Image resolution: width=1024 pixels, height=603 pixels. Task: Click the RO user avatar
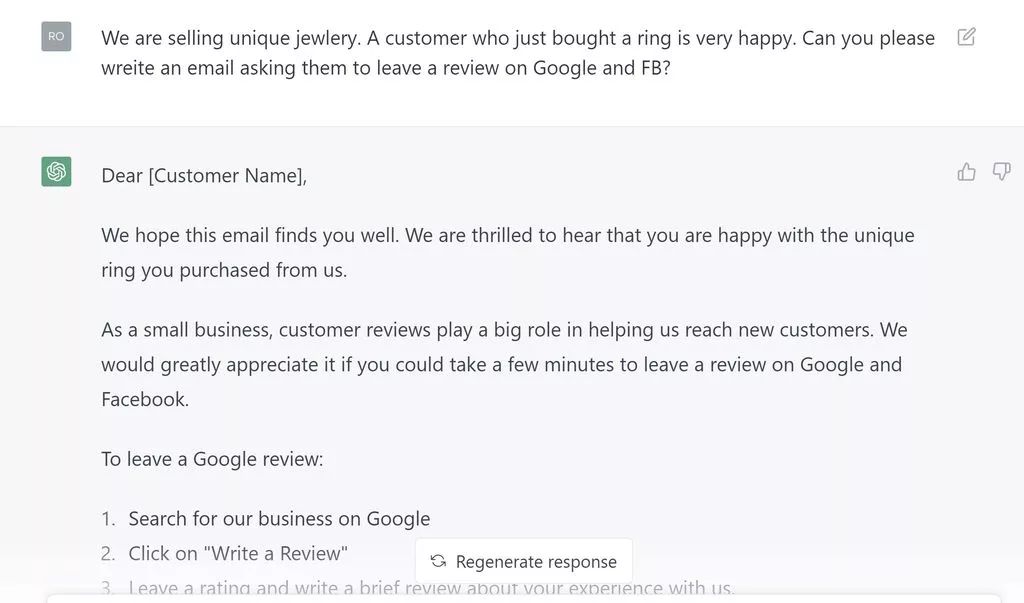[x=56, y=37]
